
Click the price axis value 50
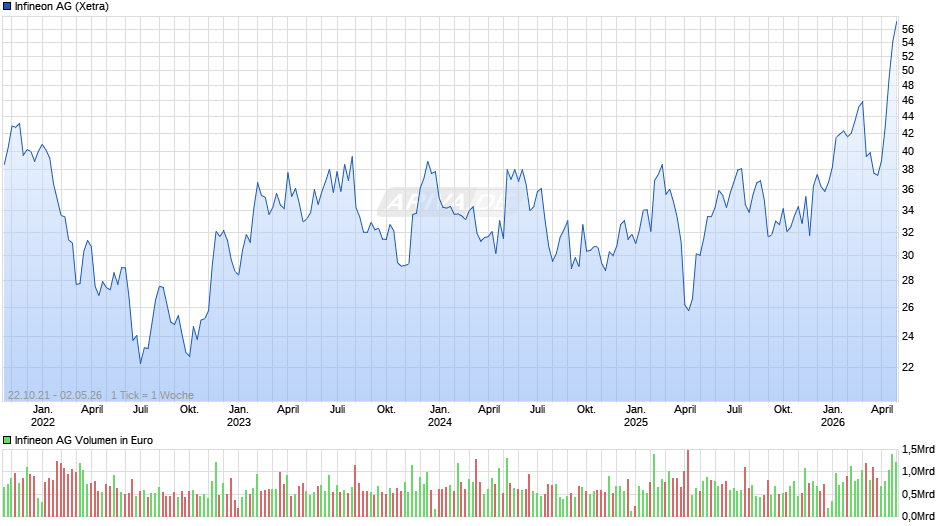tap(908, 71)
